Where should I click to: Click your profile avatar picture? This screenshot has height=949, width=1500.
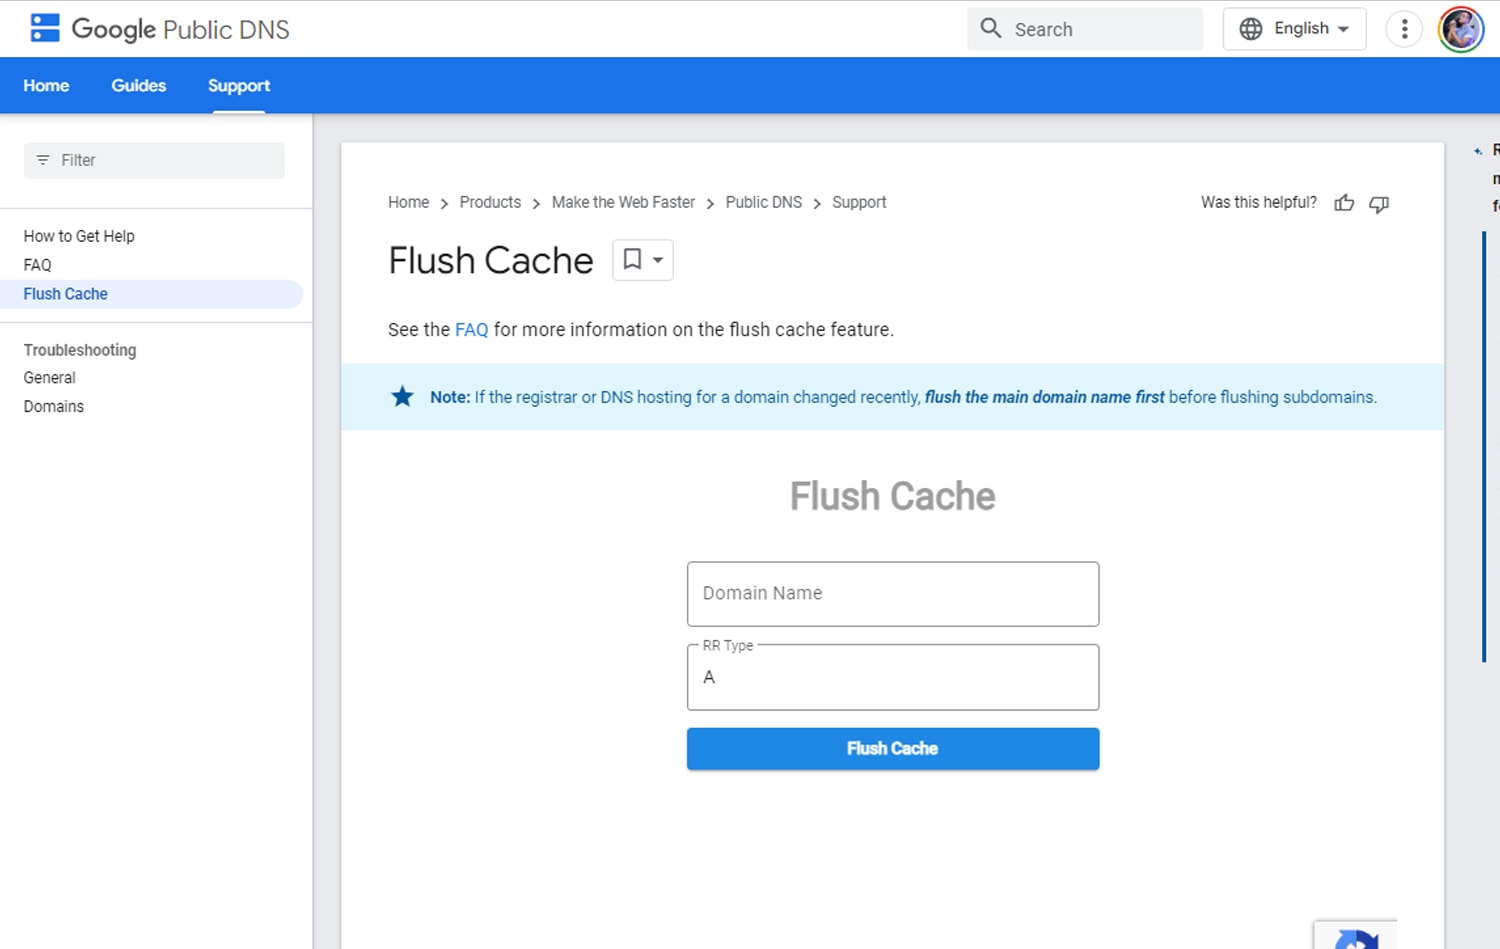(1461, 29)
